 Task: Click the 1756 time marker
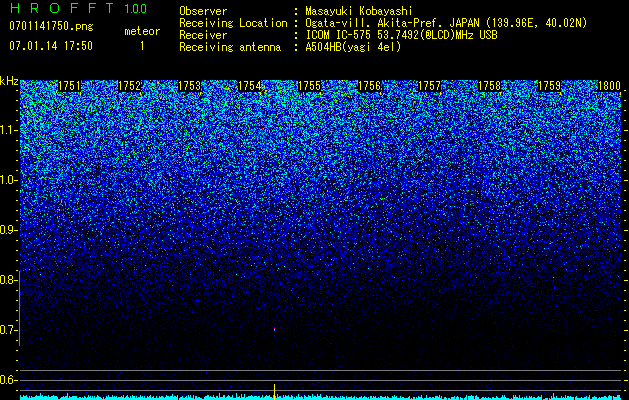tap(369, 86)
